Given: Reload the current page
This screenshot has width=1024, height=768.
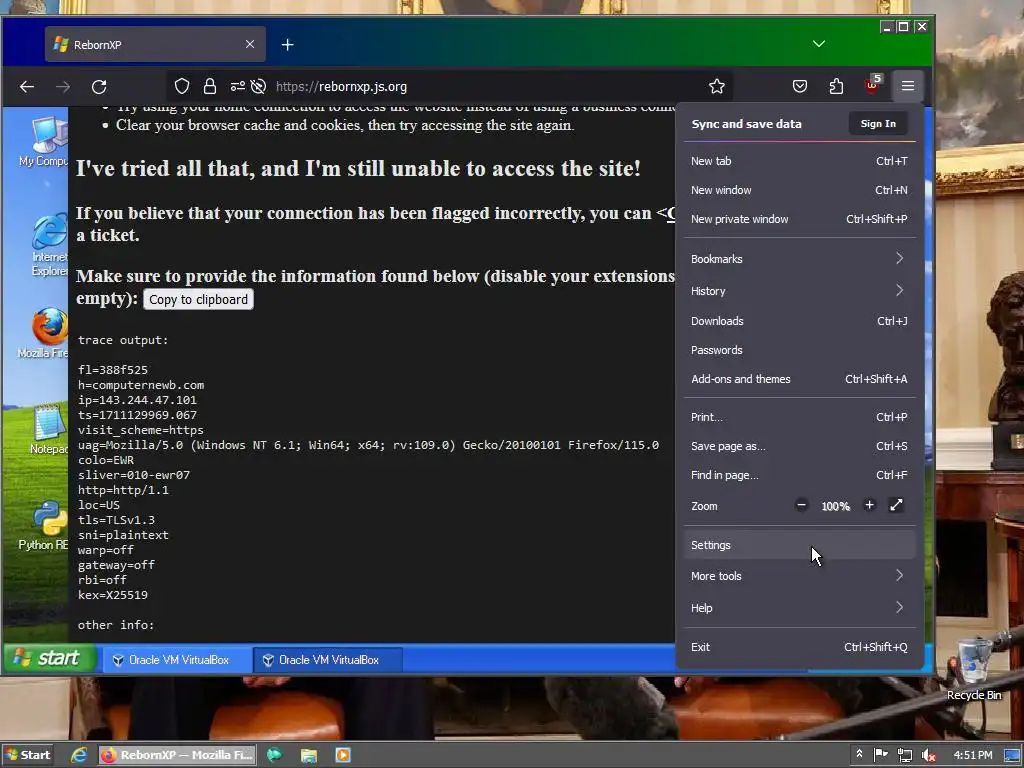Looking at the screenshot, I should coord(99,86).
